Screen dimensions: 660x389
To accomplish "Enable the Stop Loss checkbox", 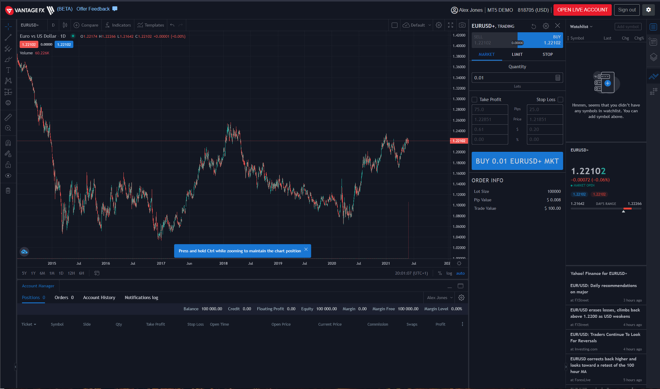I will click(x=560, y=99).
